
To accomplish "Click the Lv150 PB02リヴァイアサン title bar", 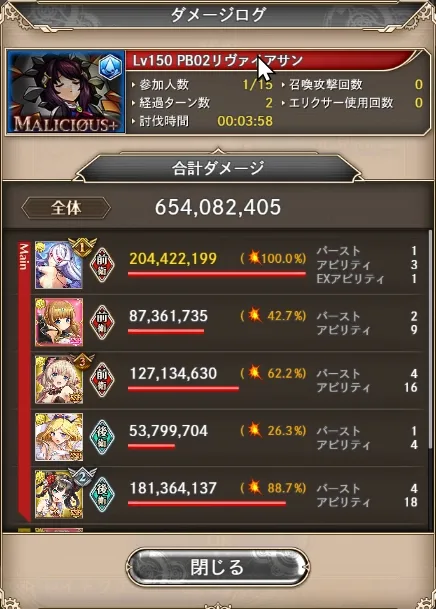I will click(x=274, y=61).
